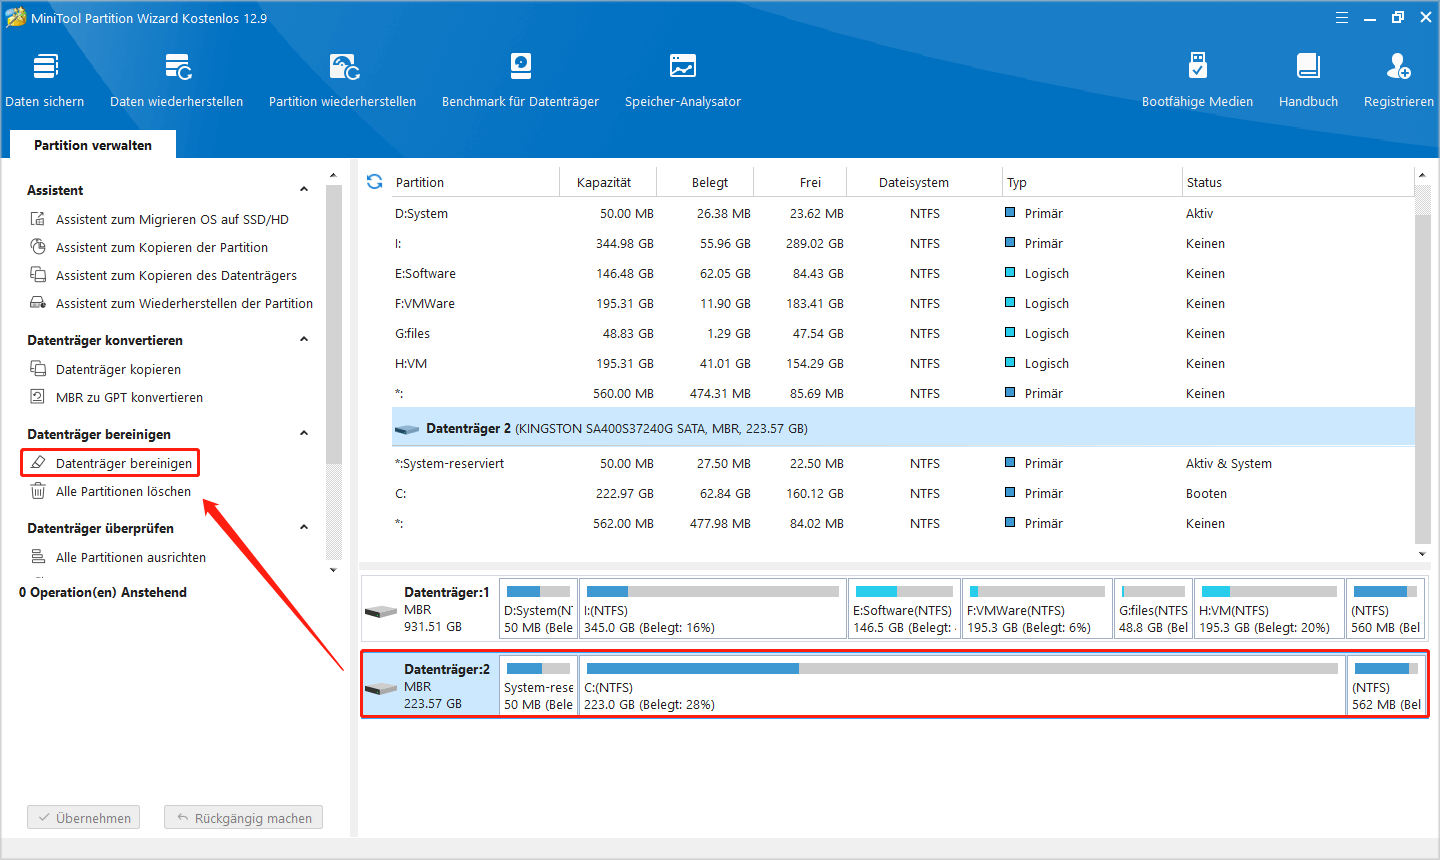Click Rückgängig machen button
Image resolution: width=1440 pixels, height=860 pixels.
click(x=244, y=818)
